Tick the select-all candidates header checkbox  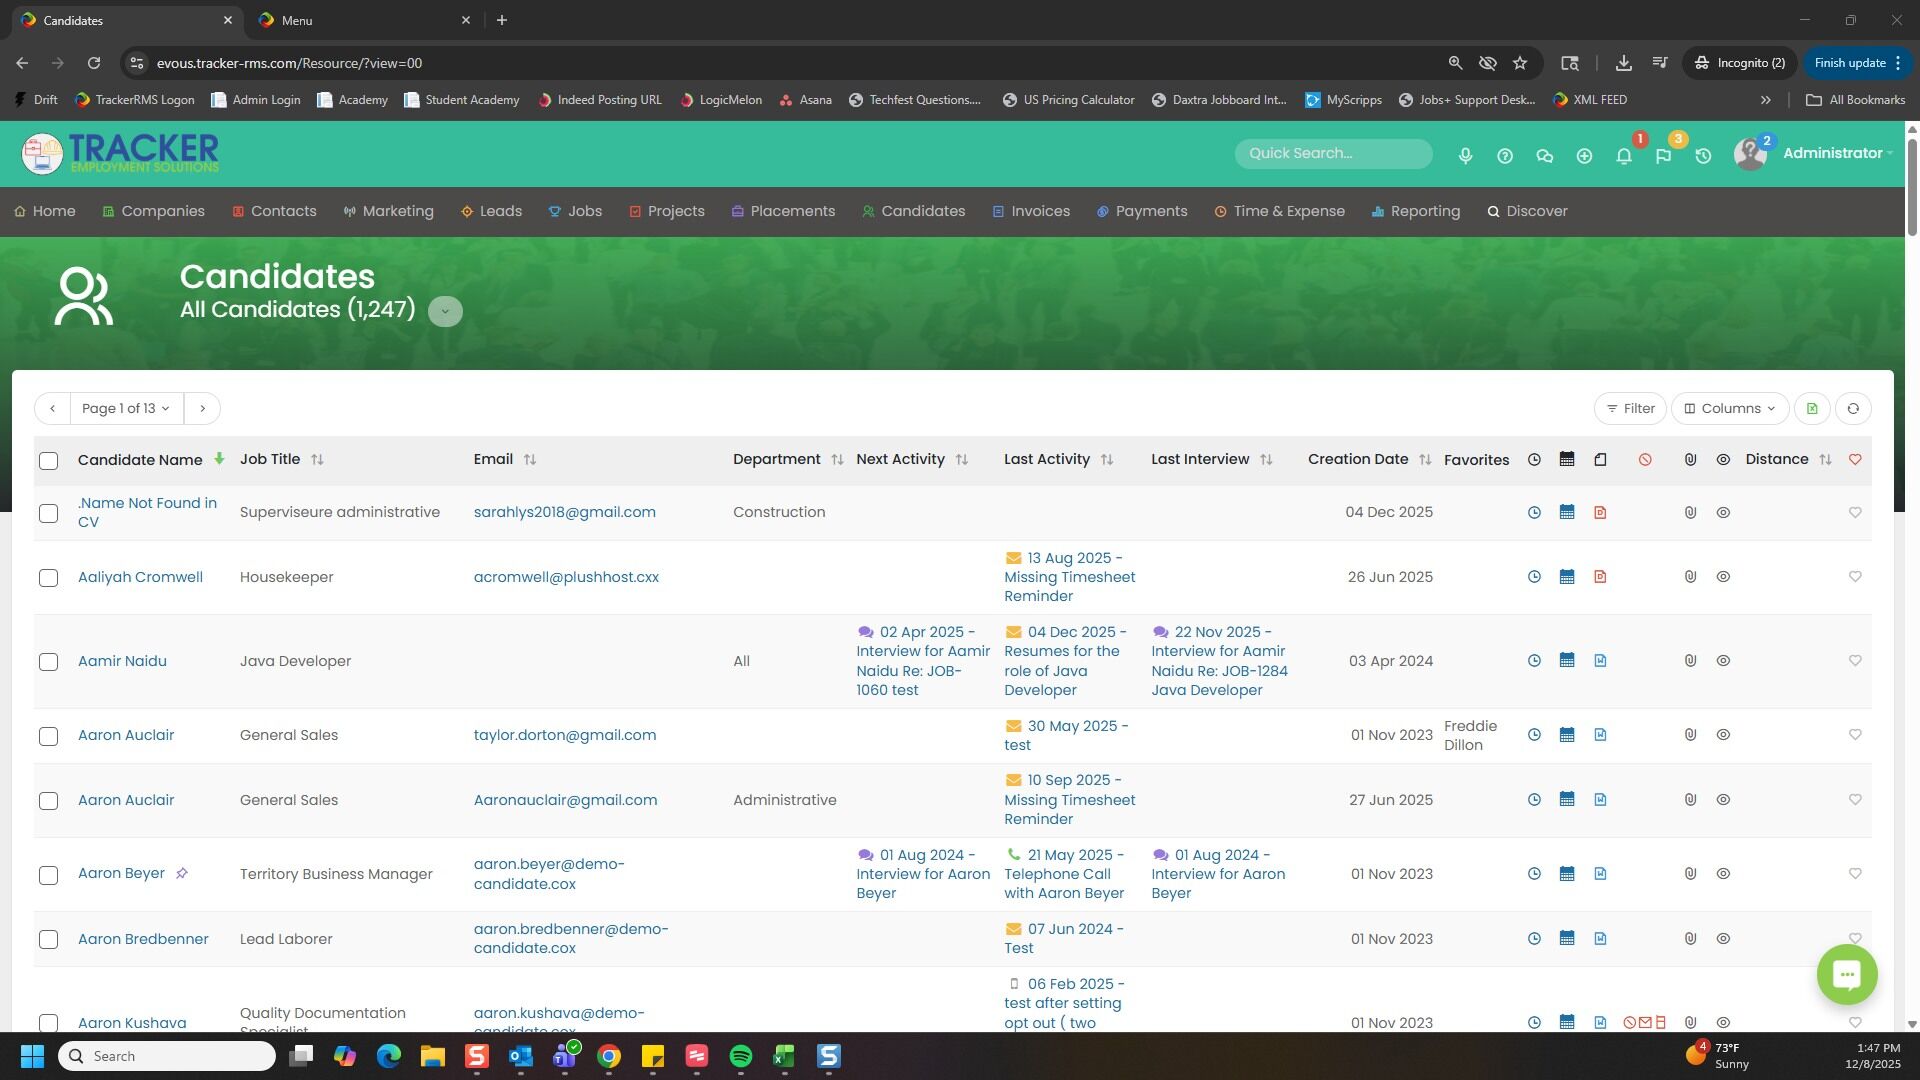pyautogui.click(x=48, y=461)
